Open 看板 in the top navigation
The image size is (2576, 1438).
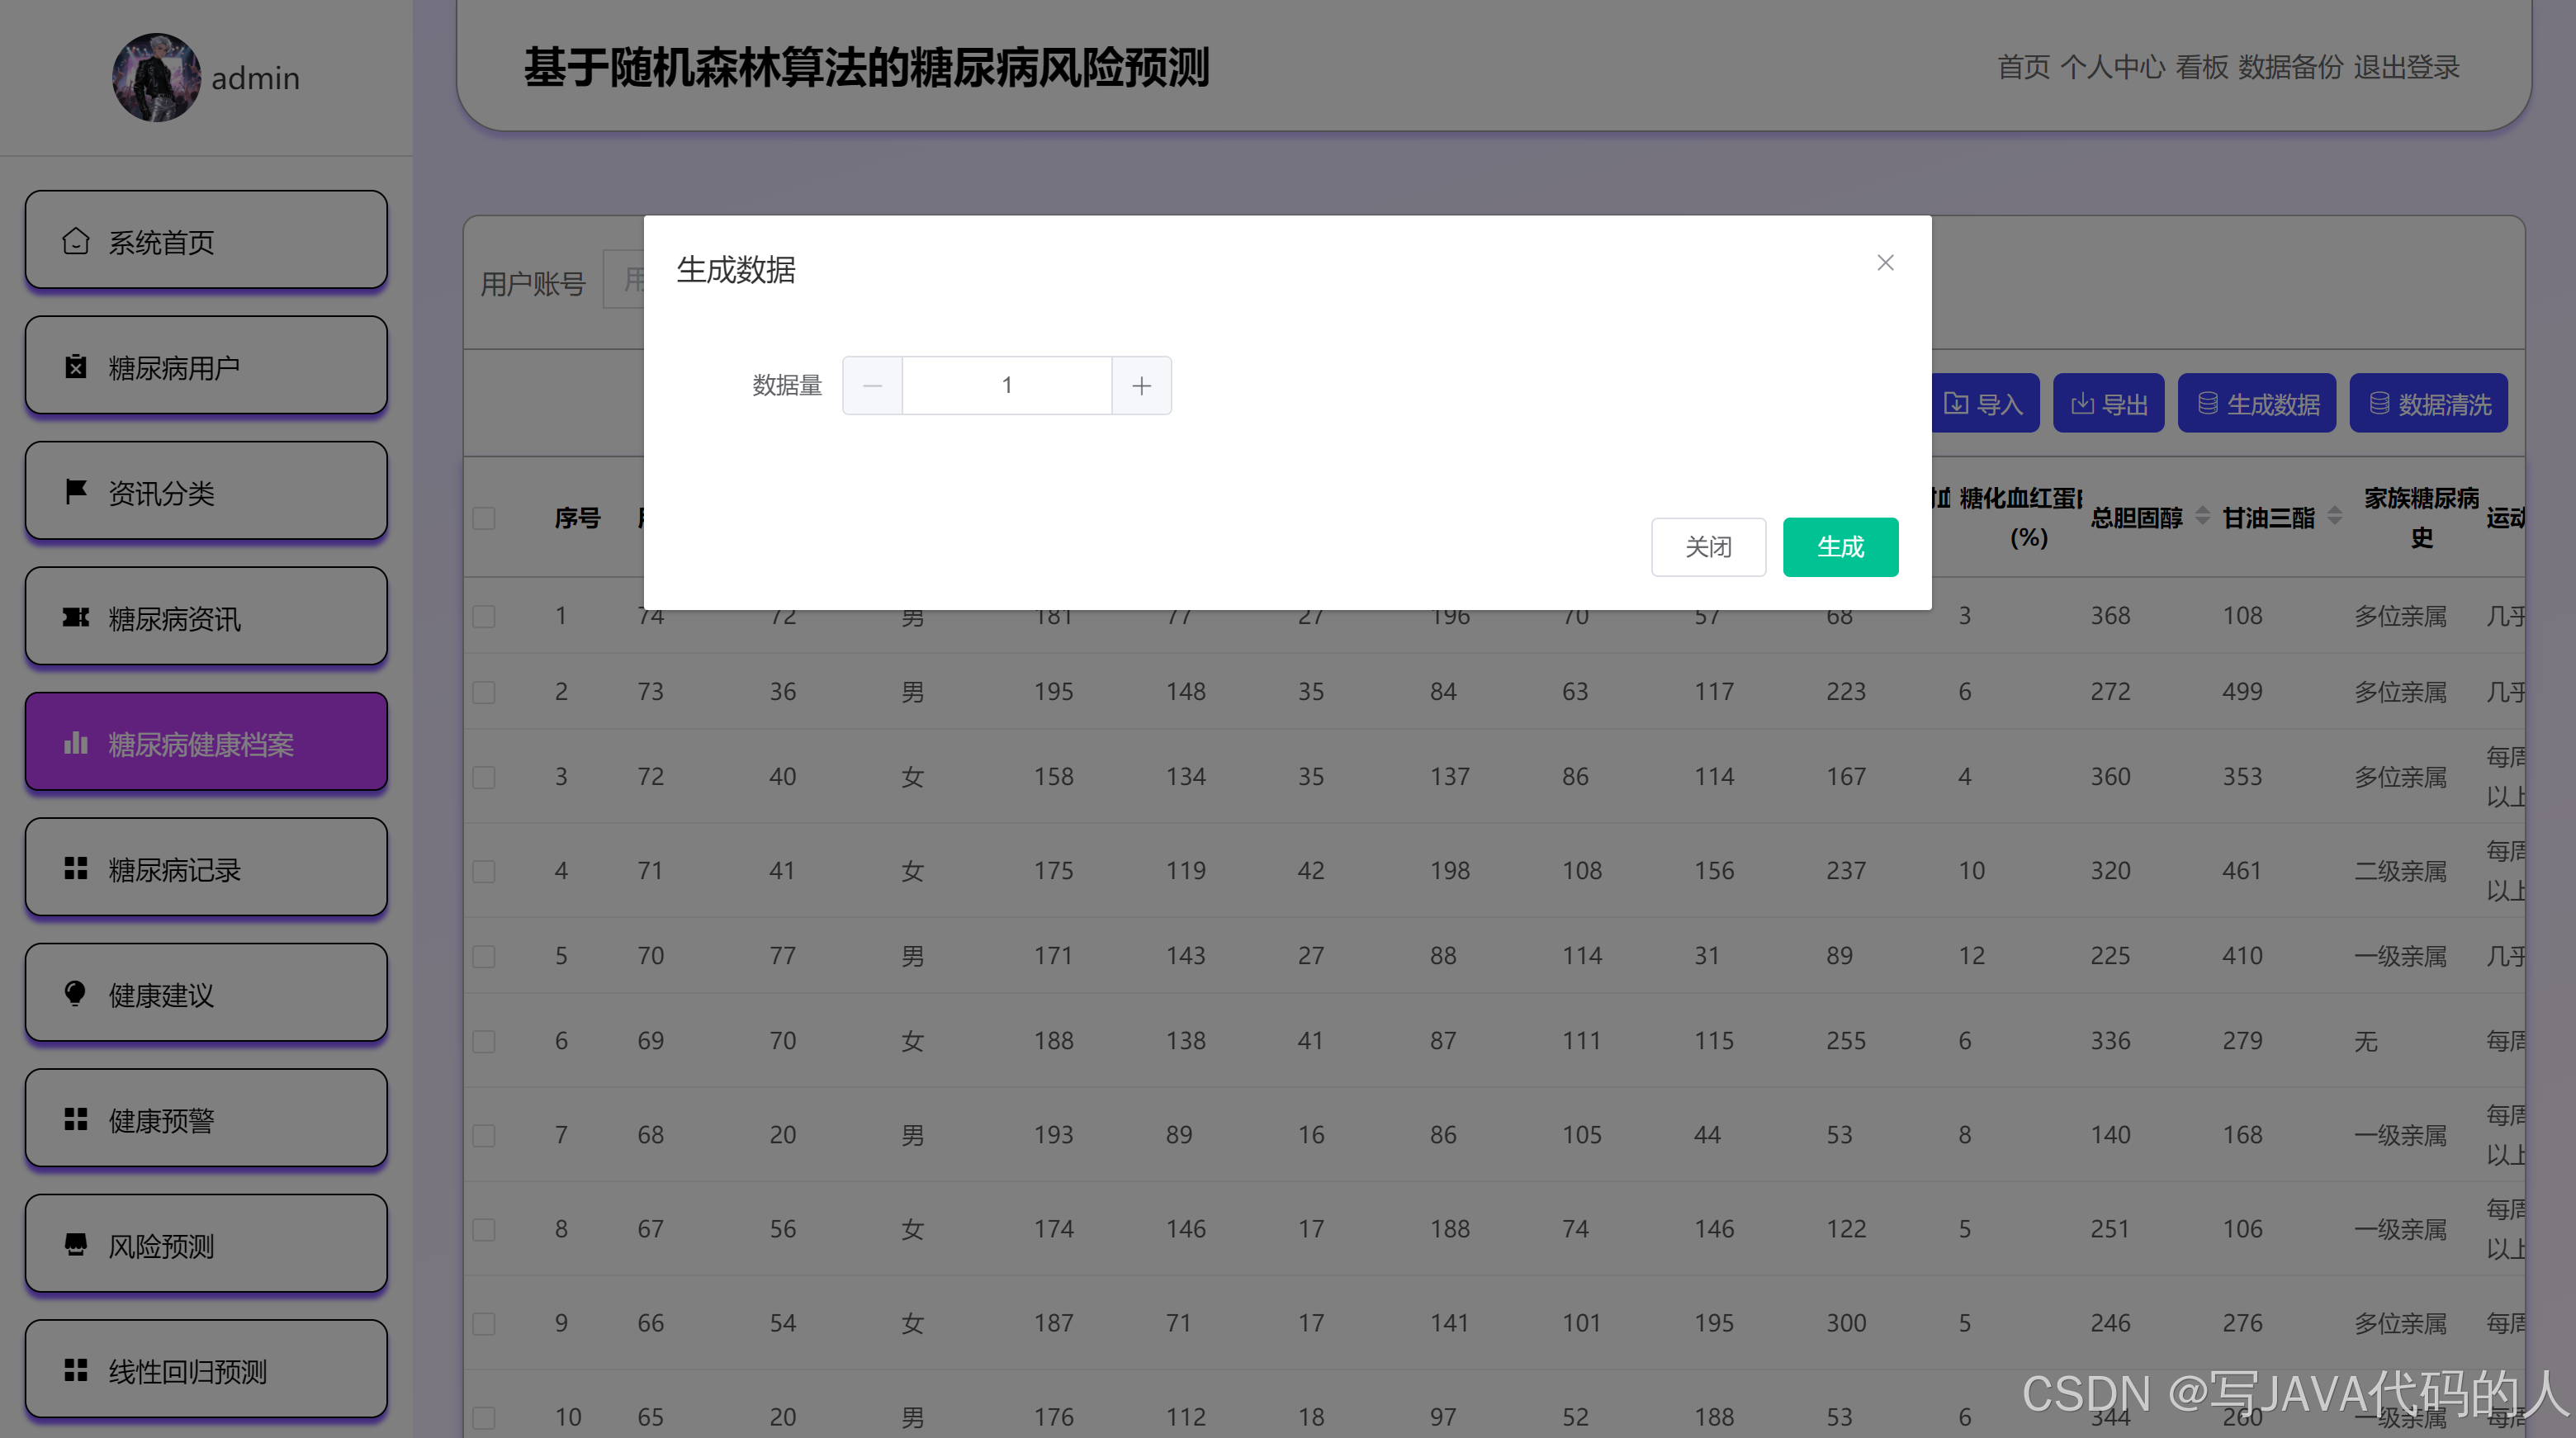[2202, 67]
